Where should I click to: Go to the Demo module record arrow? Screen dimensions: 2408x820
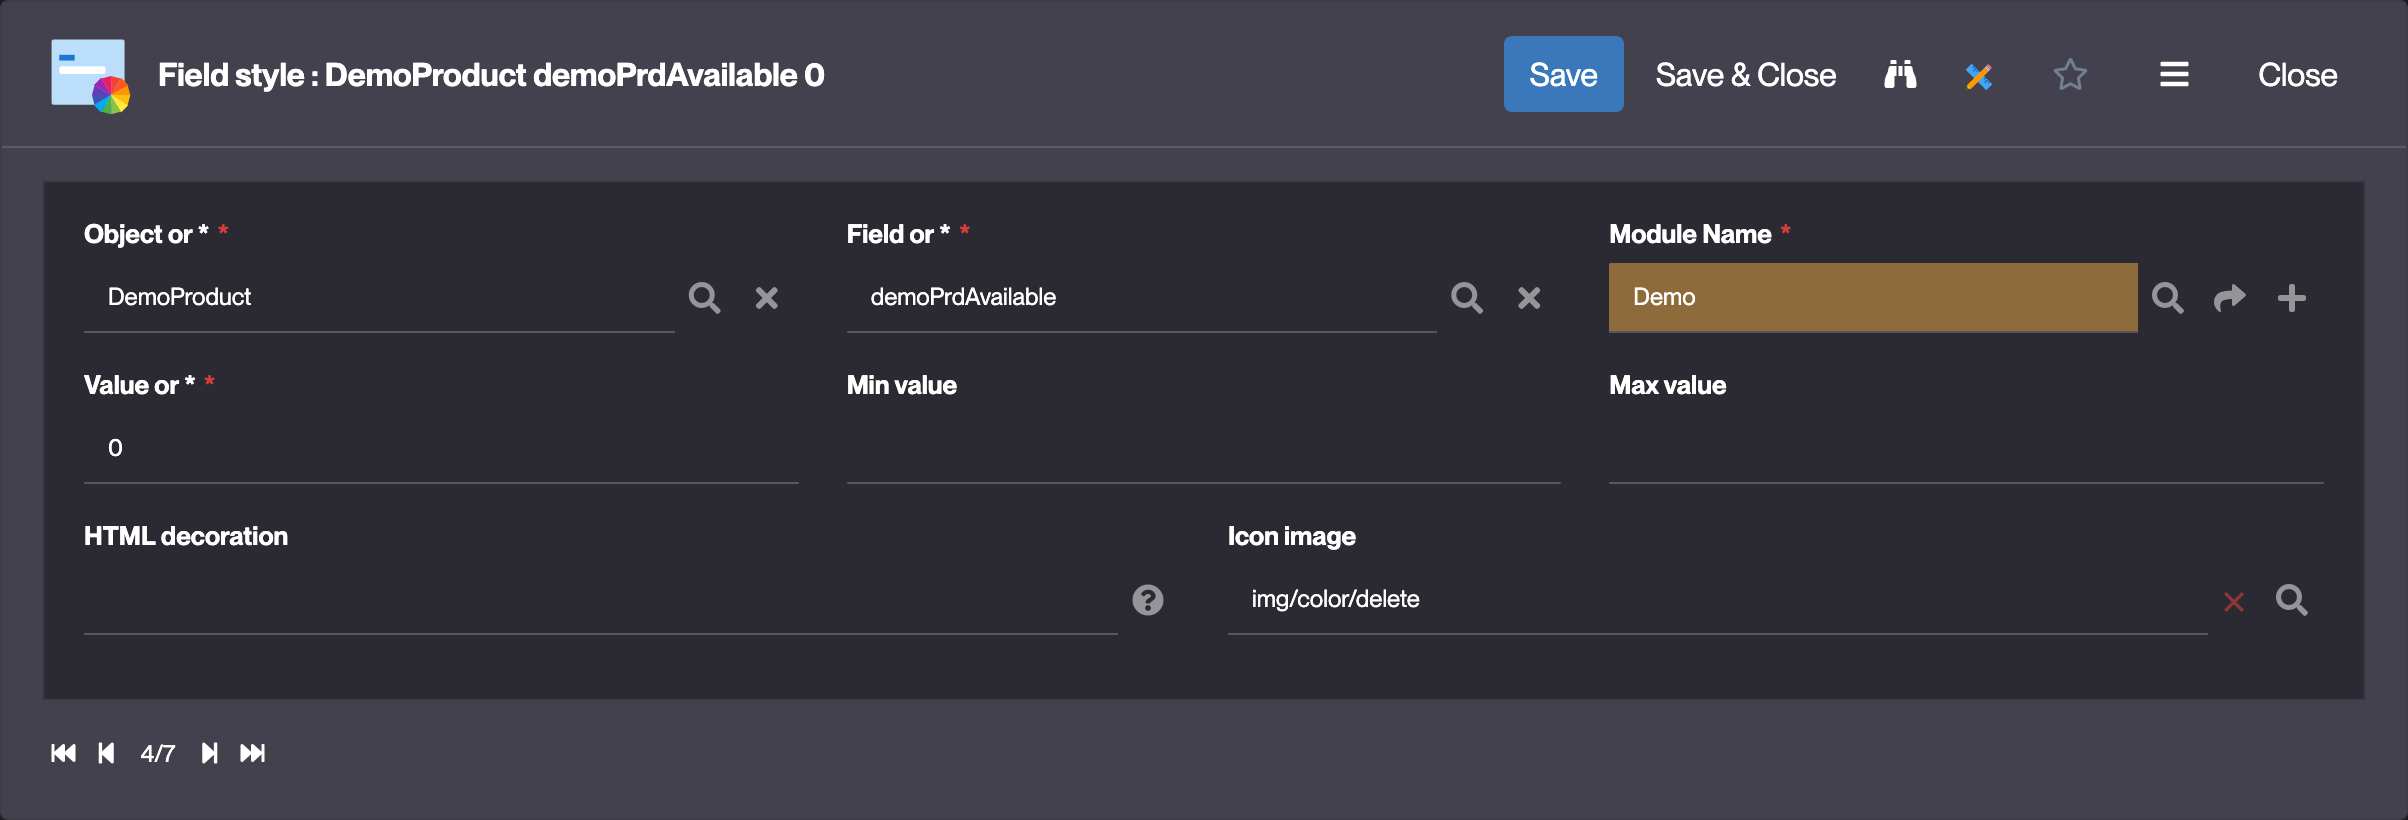pos(2229,298)
